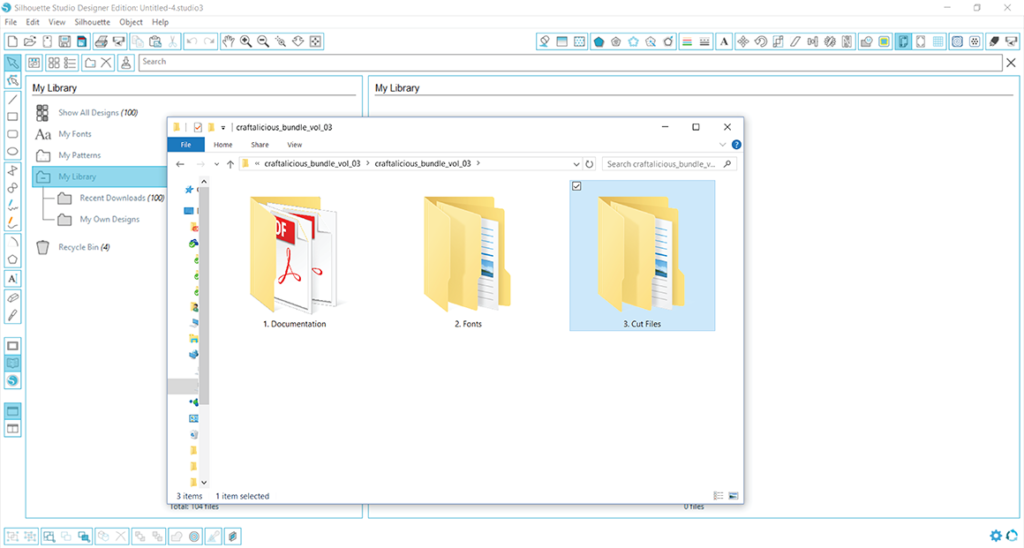Screen dimensions: 1024x548
Task: Open the File menu in Silhouette Studio
Action: [x=10, y=22]
